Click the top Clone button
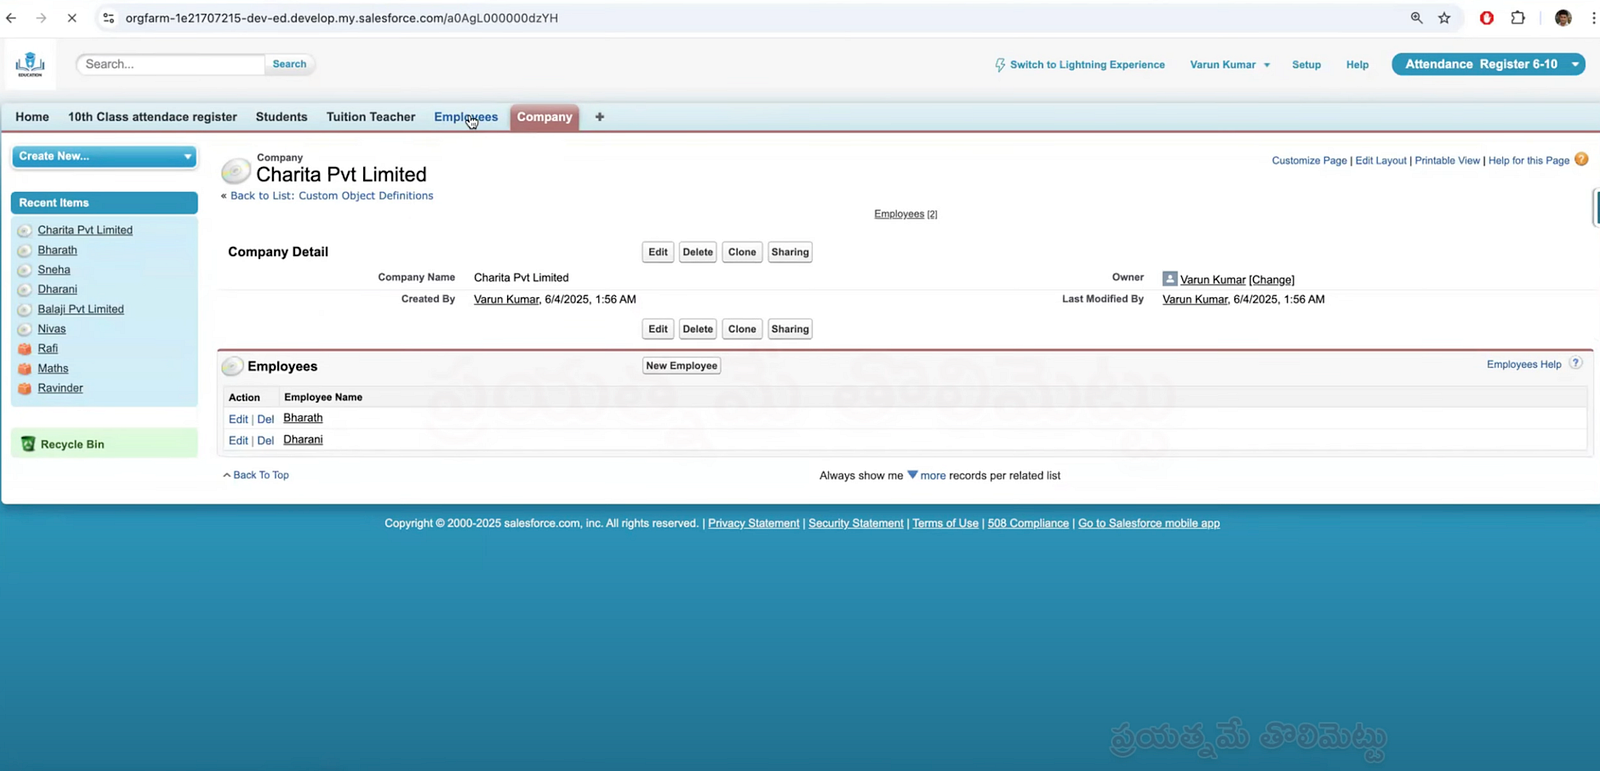The width and height of the screenshot is (1600, 771). 741,252
